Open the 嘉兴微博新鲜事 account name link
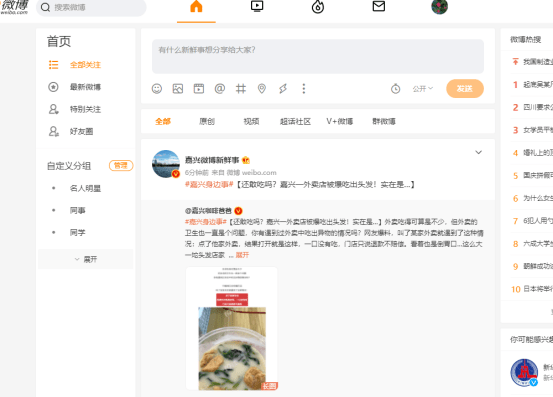553x397 pixels. 212,160
